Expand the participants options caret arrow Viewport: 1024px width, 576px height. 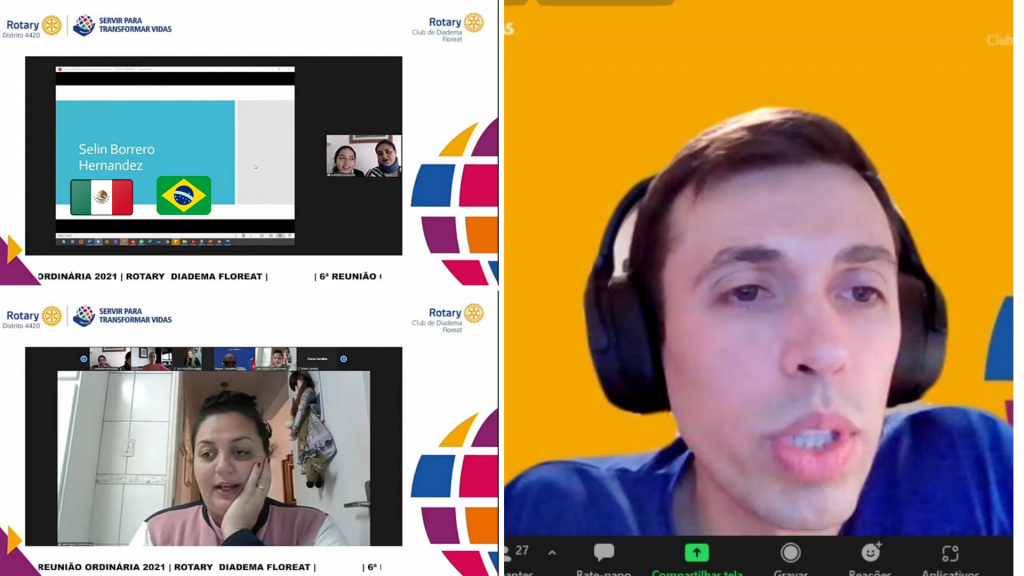pos(552,552)
